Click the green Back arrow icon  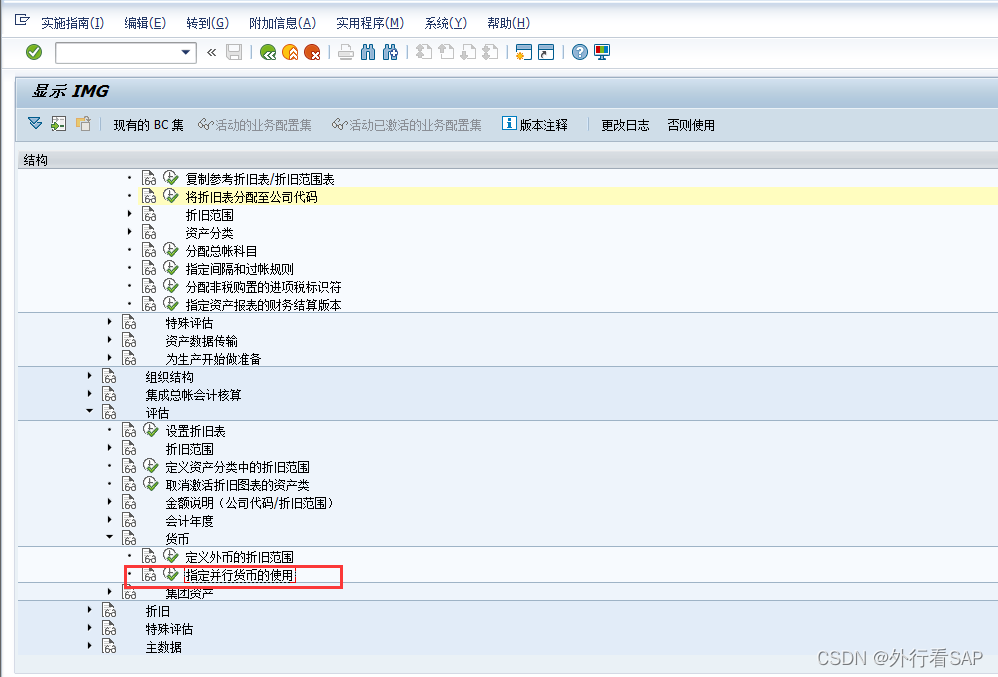(267, 53)
